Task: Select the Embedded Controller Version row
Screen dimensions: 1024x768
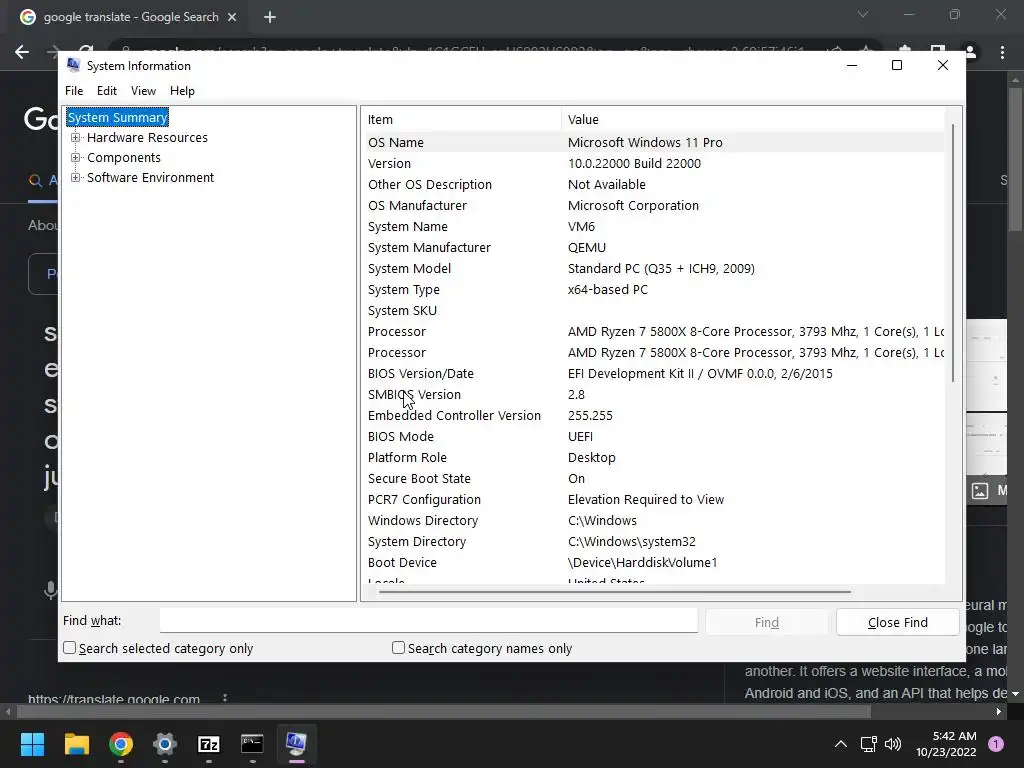Action: pyautogui.click(x=655, y=415)
